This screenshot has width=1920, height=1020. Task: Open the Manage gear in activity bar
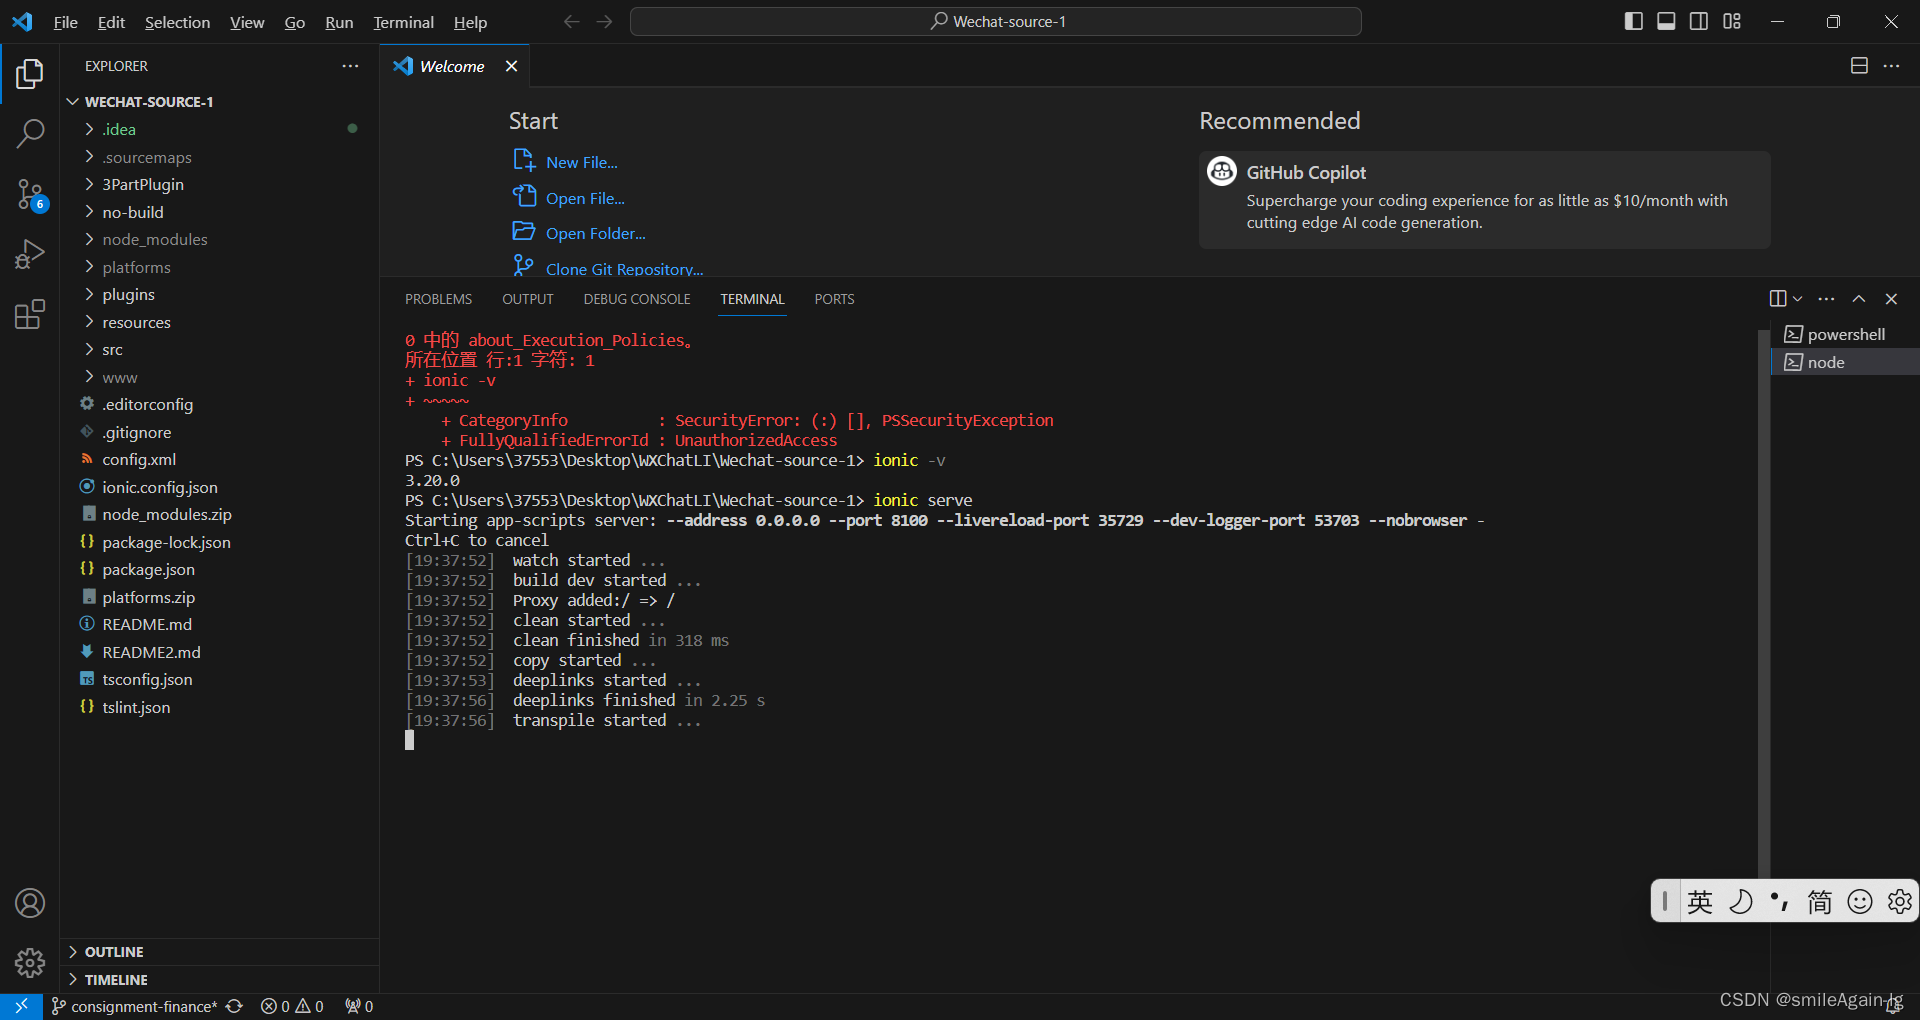(30, 962)
